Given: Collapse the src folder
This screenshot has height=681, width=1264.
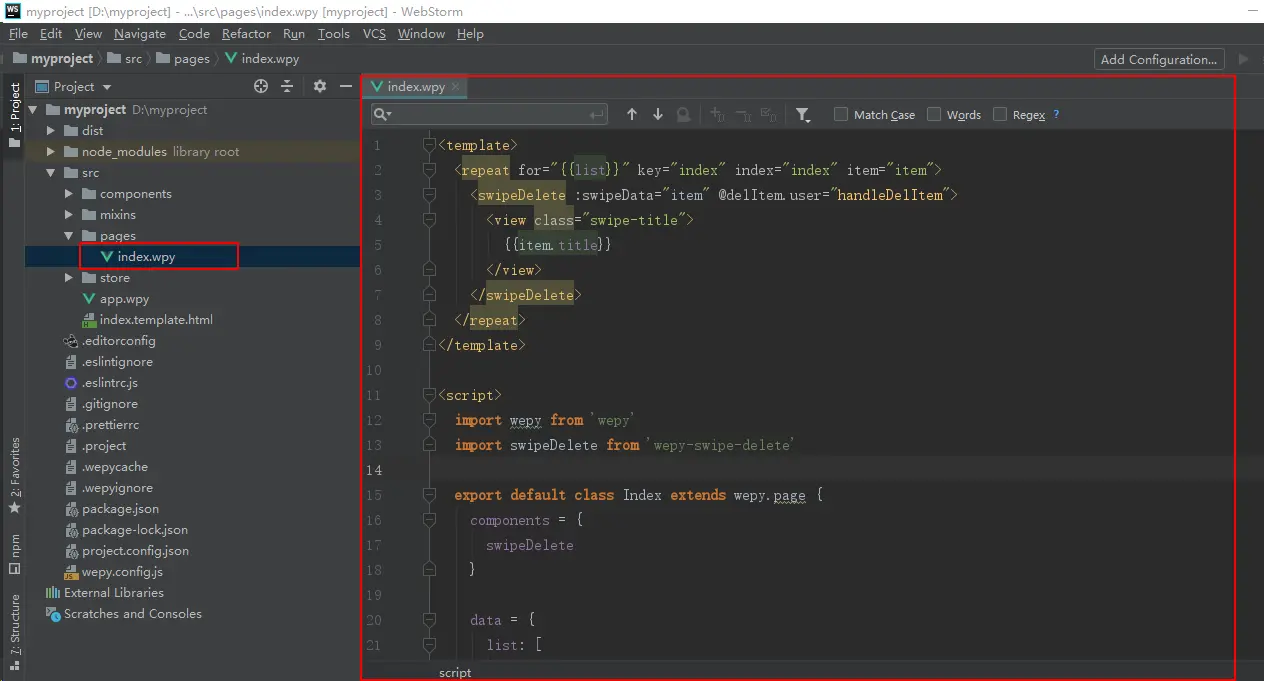Looking at the screenshot, I should (51, 172).
